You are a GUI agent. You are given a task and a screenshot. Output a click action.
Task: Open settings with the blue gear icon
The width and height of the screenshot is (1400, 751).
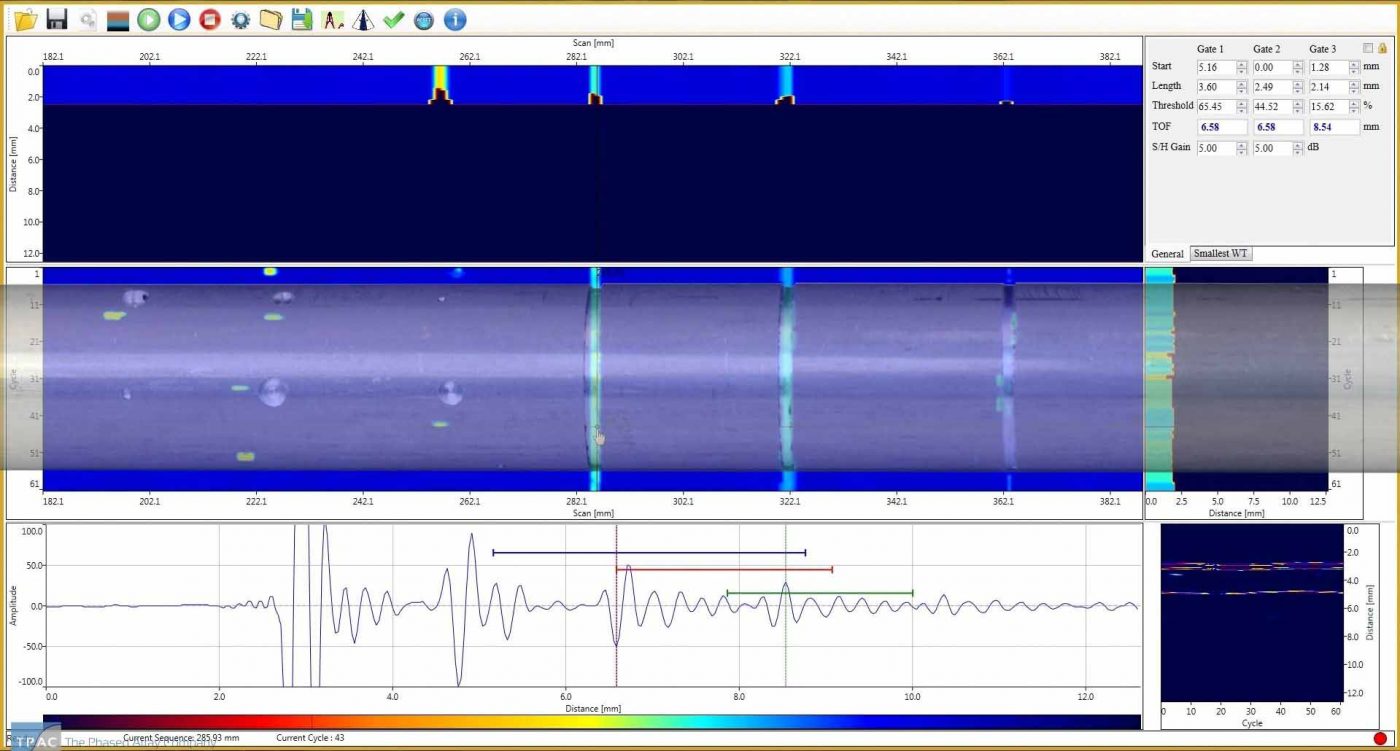pyautogui.click(x=240, y=19)
